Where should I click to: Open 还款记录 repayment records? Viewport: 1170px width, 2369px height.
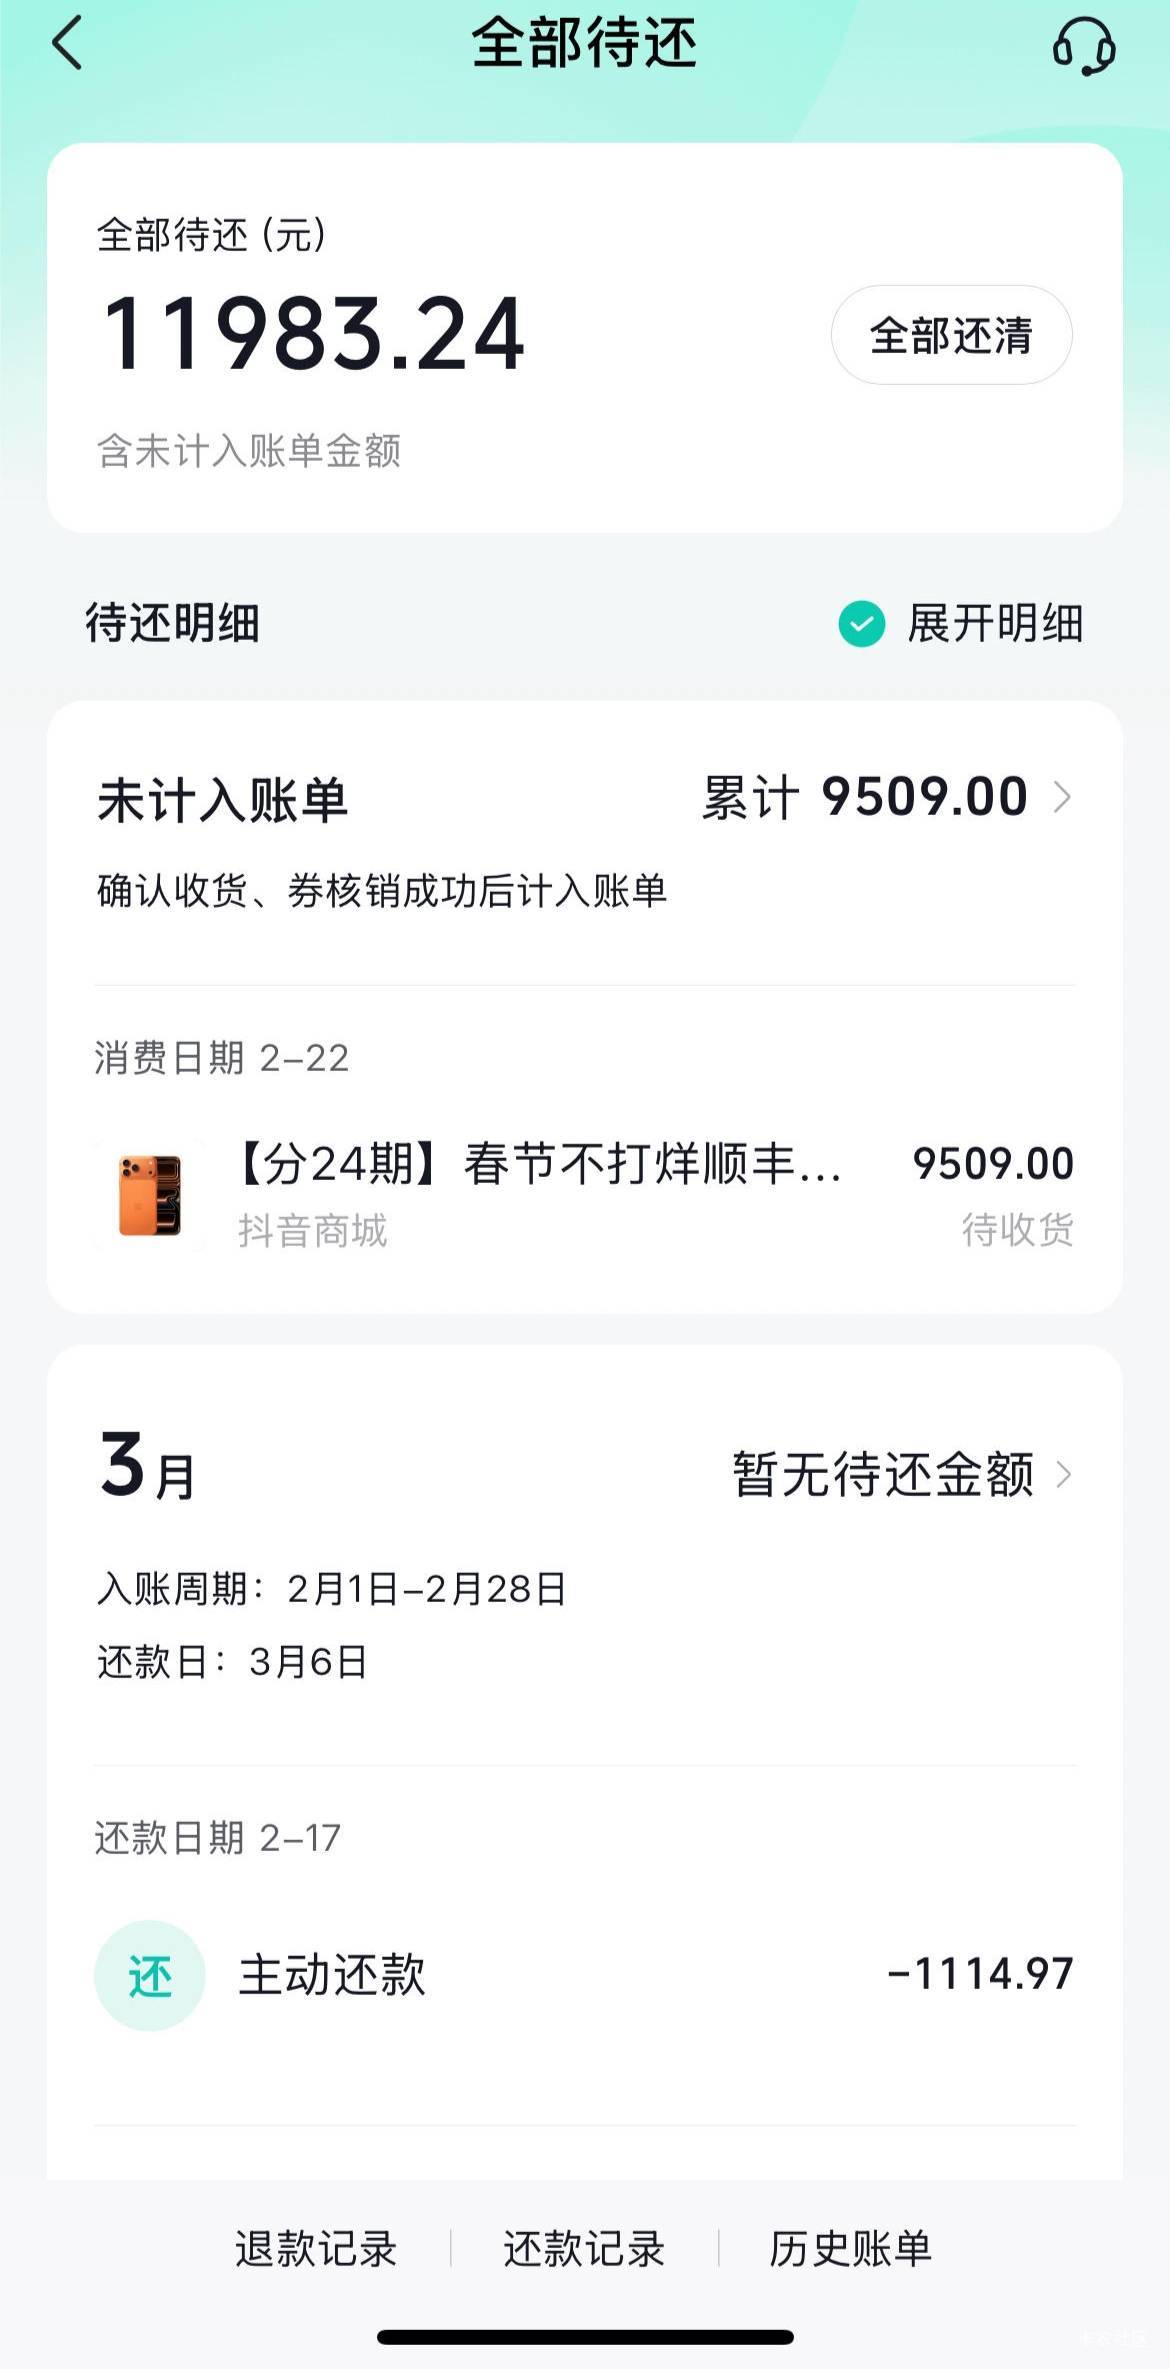pyautogui.click(x=584, y=2249)
